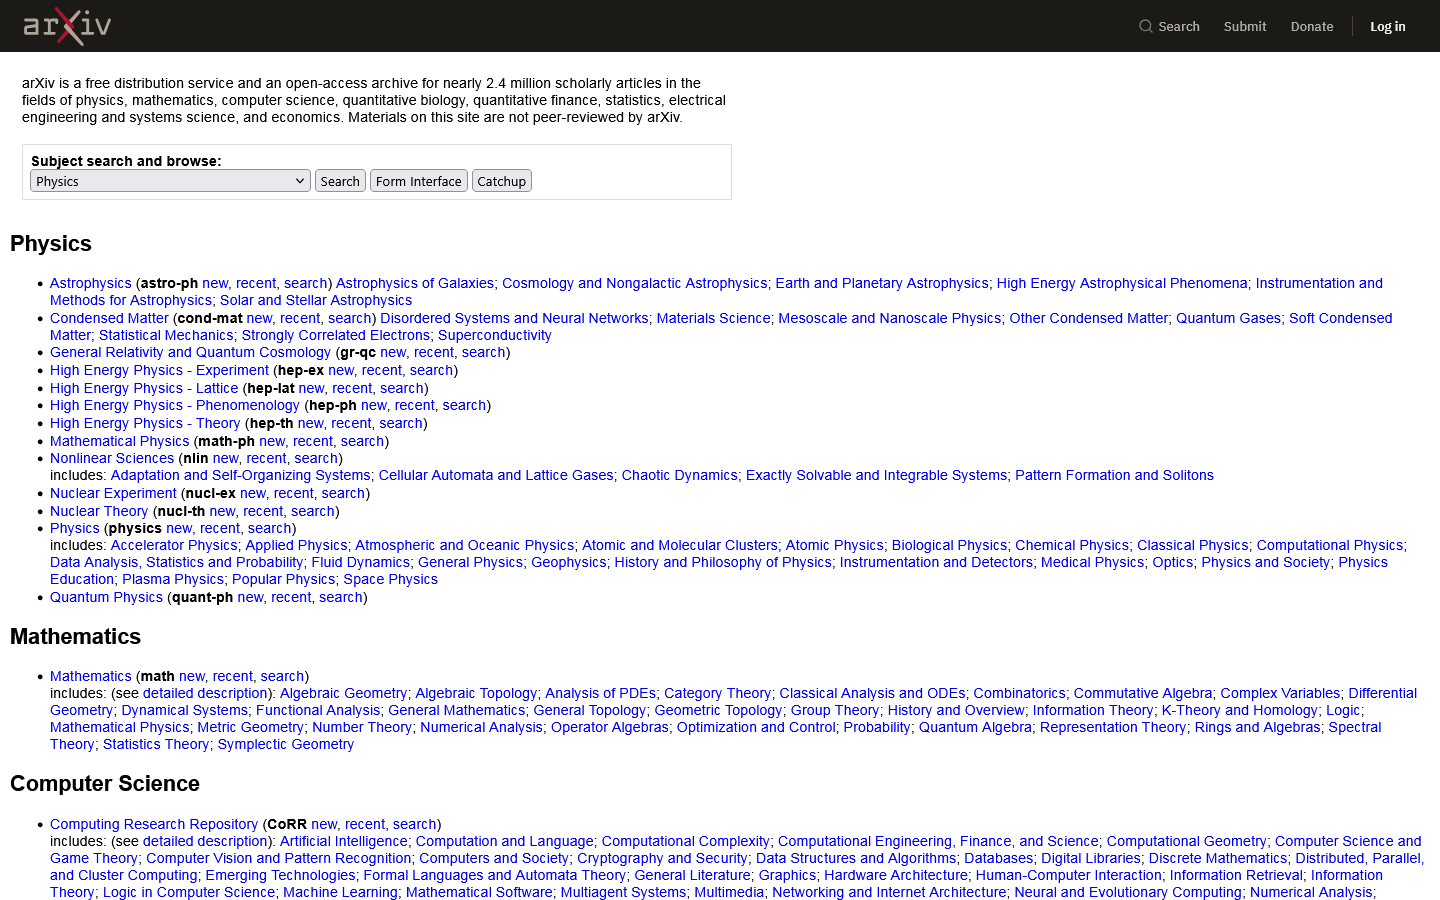Open Computing Research Repository link
Viewport: 1440px width, 900px height.
click(x=154, y=824)
